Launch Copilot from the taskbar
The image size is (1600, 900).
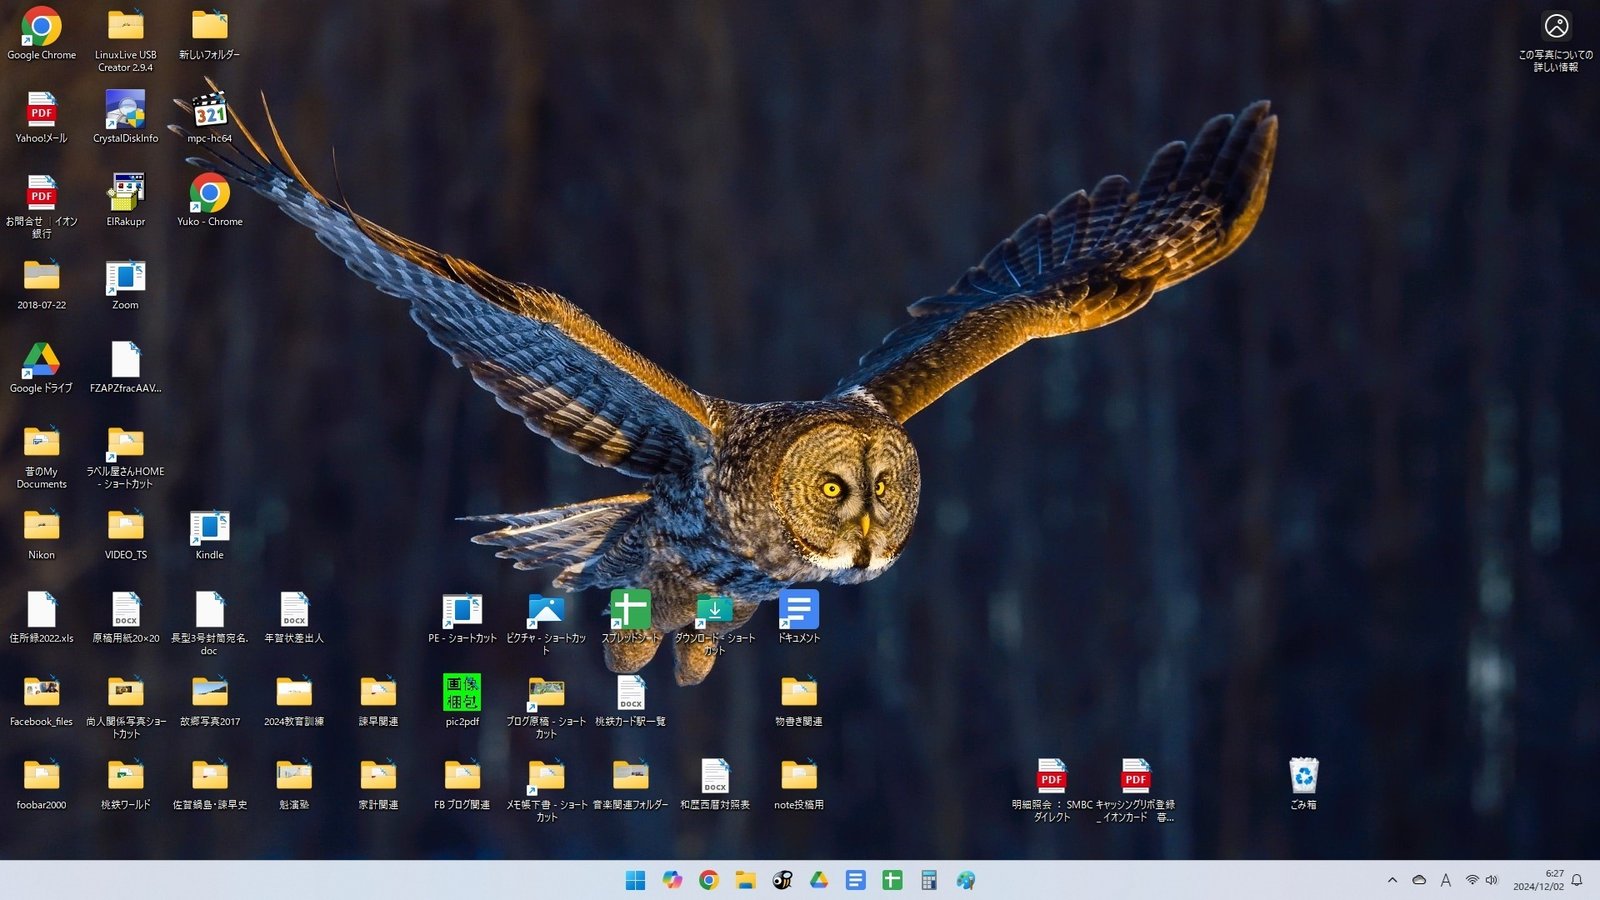[672, 880]
